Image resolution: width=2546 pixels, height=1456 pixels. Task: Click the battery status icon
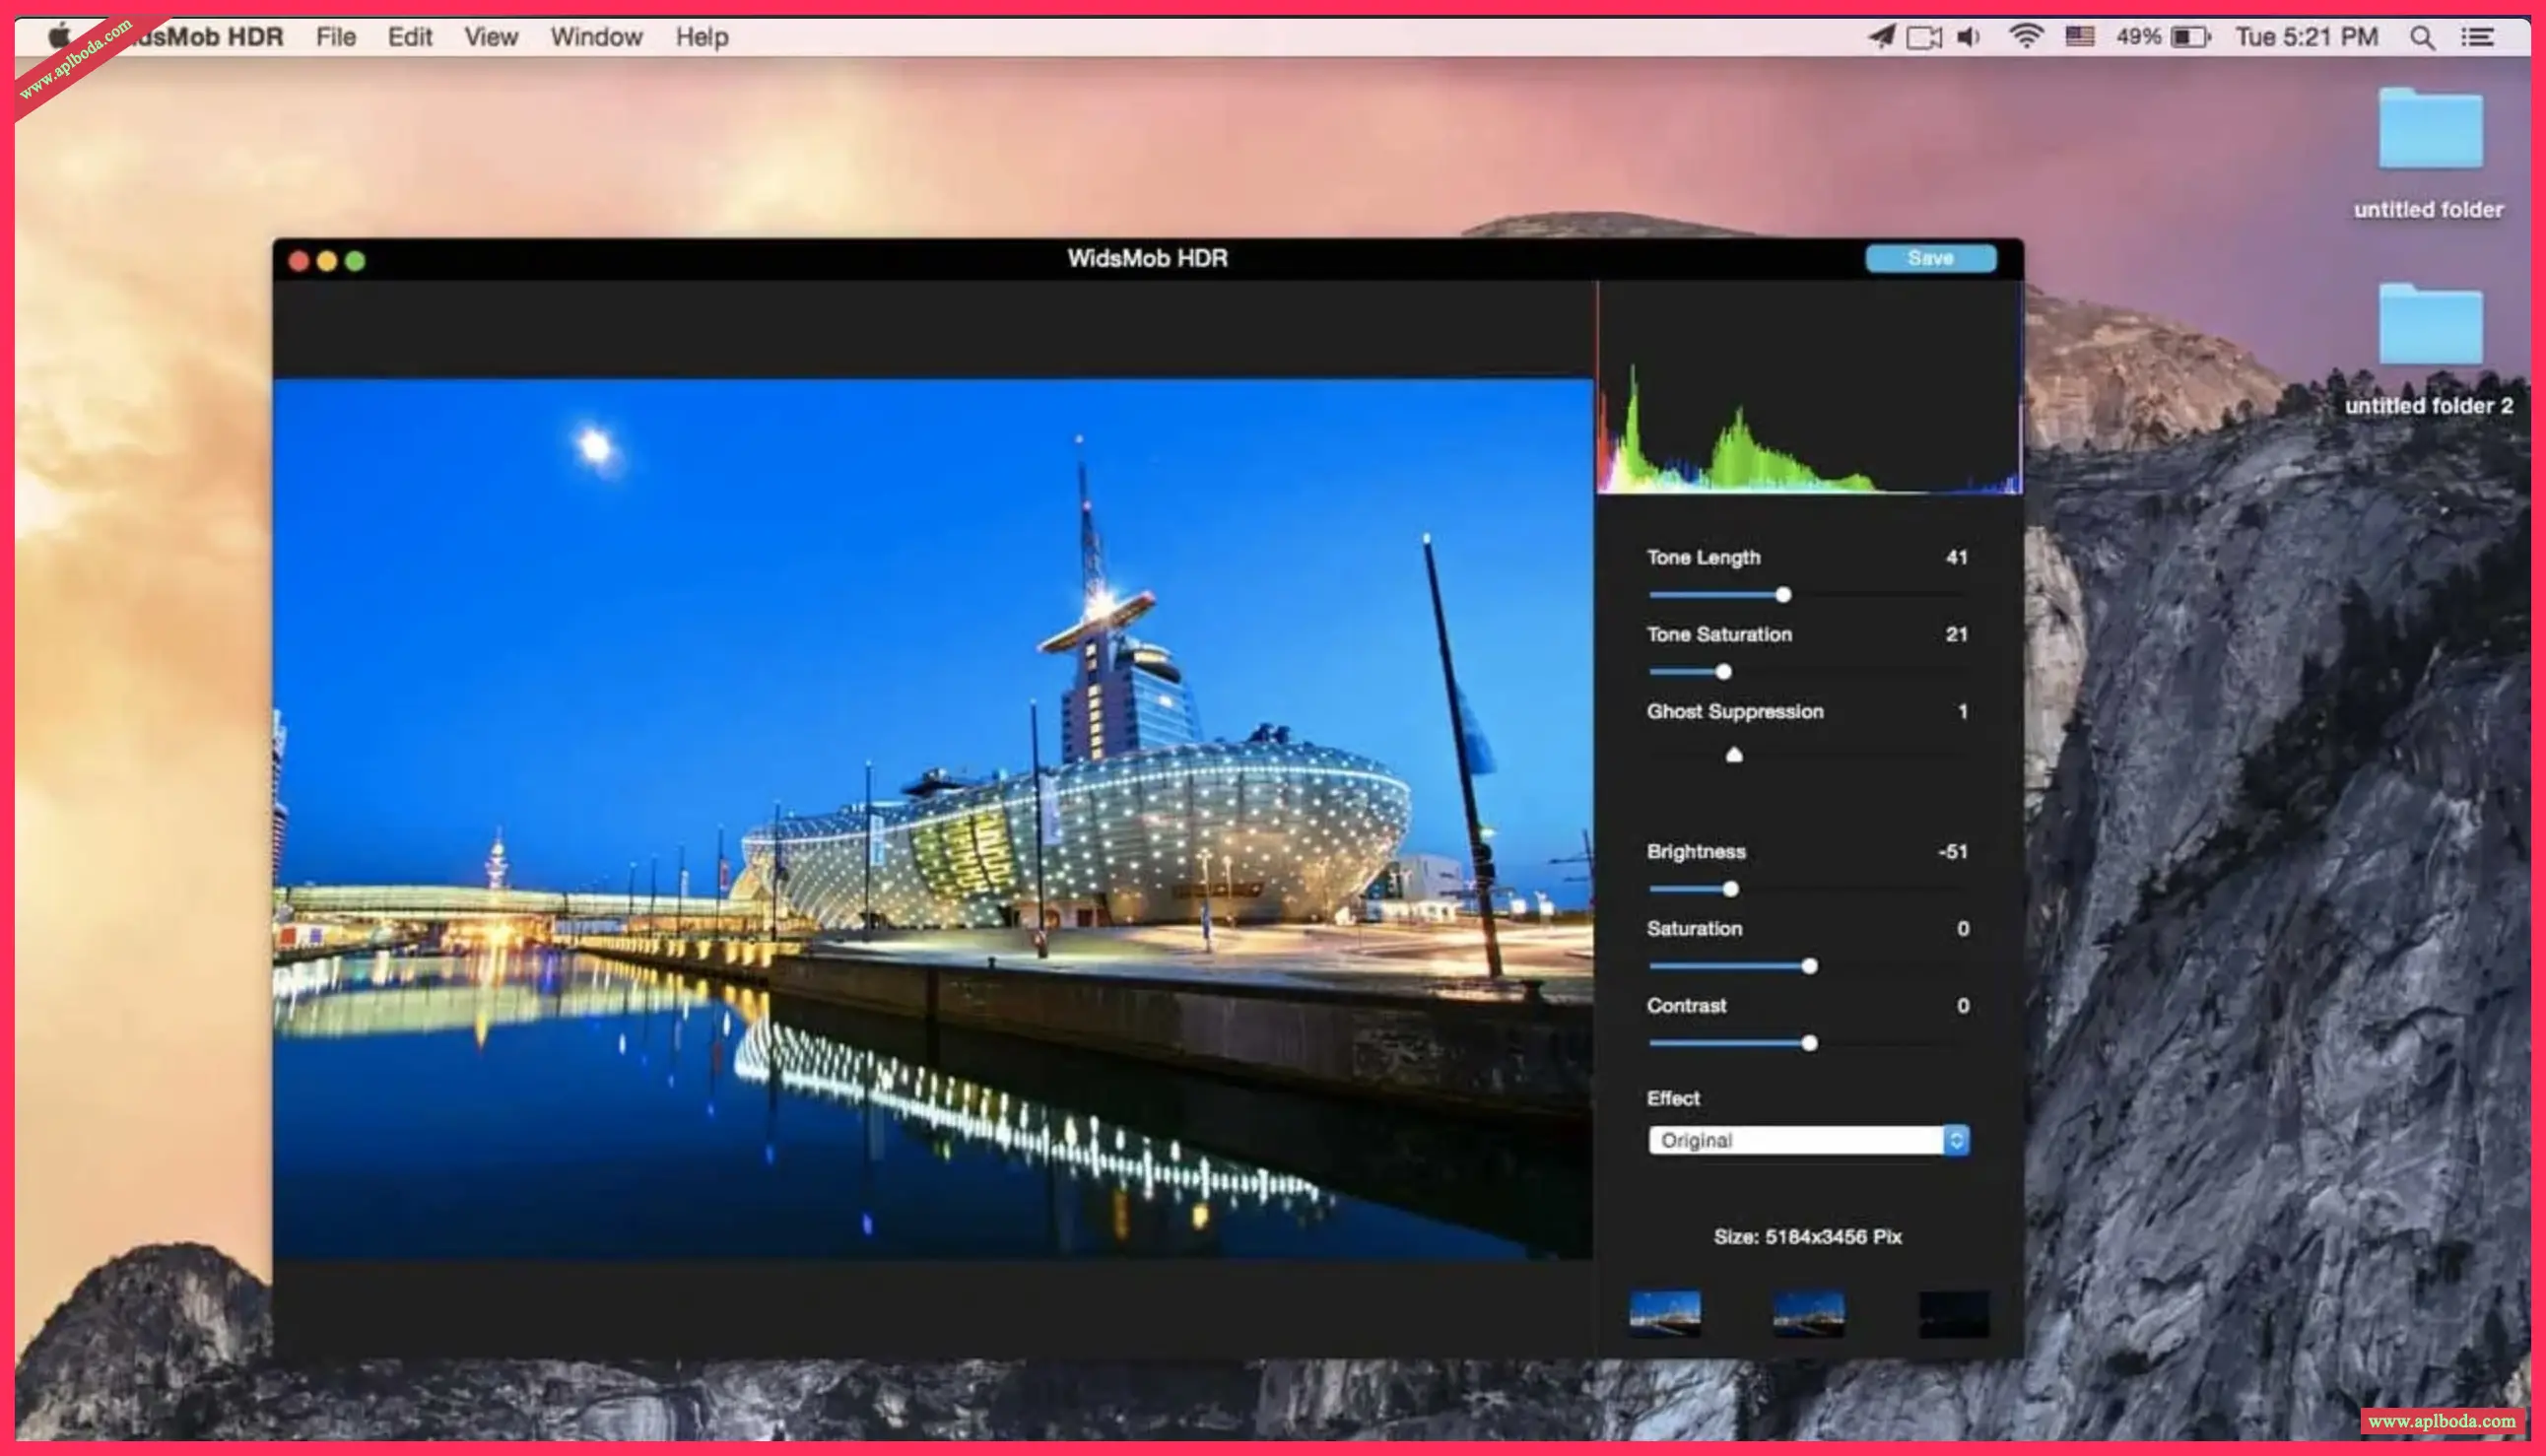coord(2190,37)
